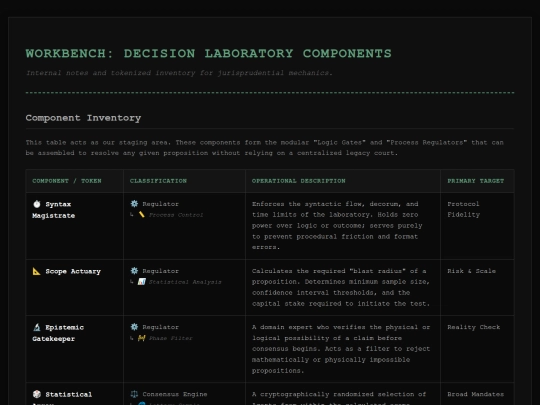Click the 'Enforces the syntactic flow' description
The height and width of the screenshot is (405, 540).
(337, 226)
